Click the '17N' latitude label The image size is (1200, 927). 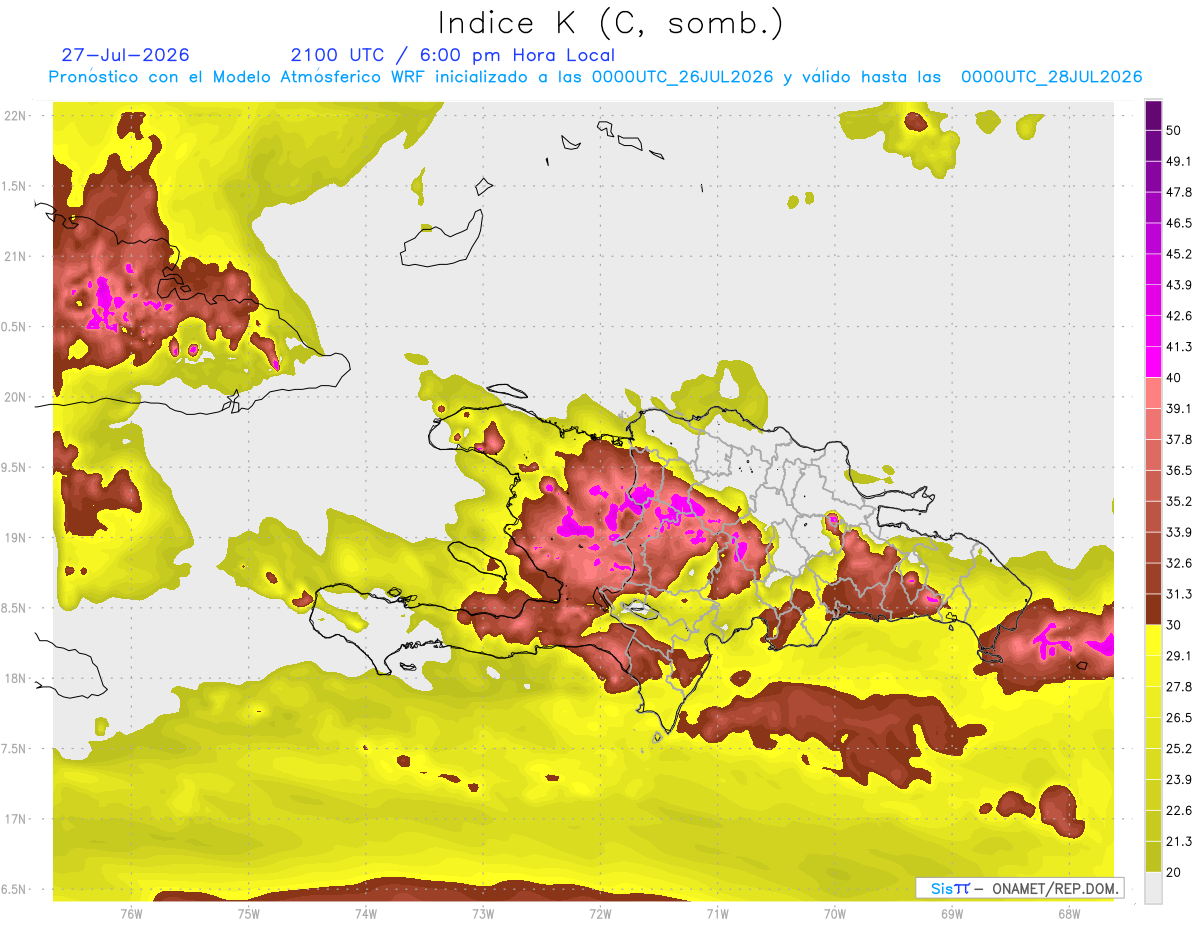point(17,819)
